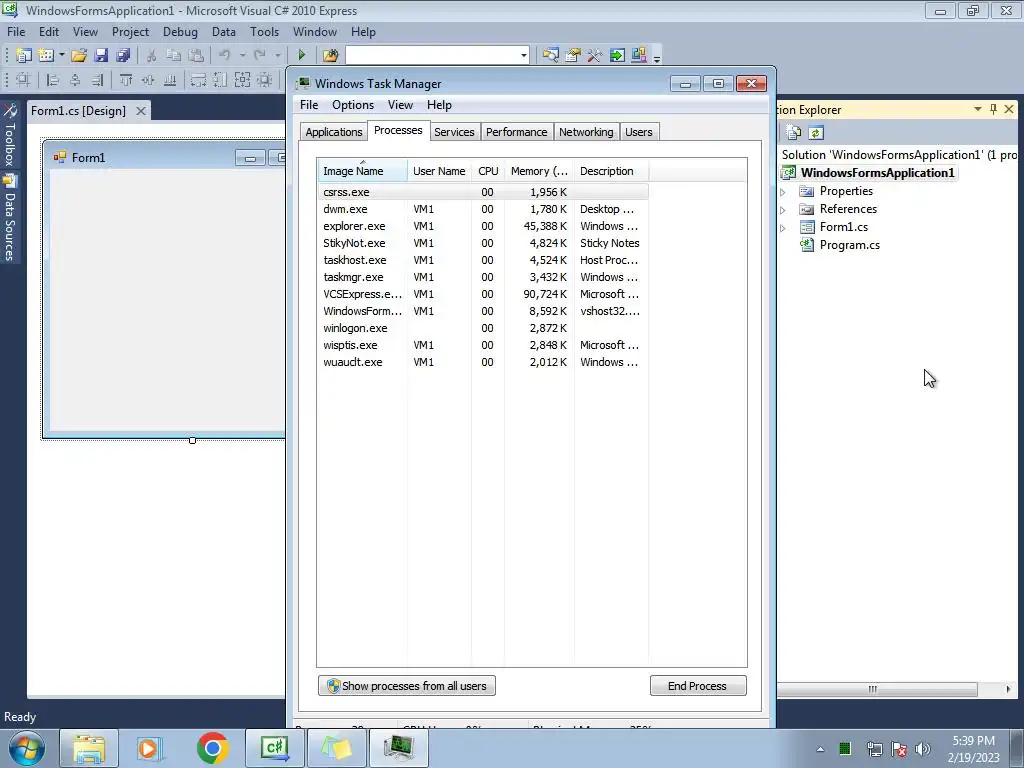Open the Tools menu in Visual C#

pyautogui.click(x=264, y=31)
